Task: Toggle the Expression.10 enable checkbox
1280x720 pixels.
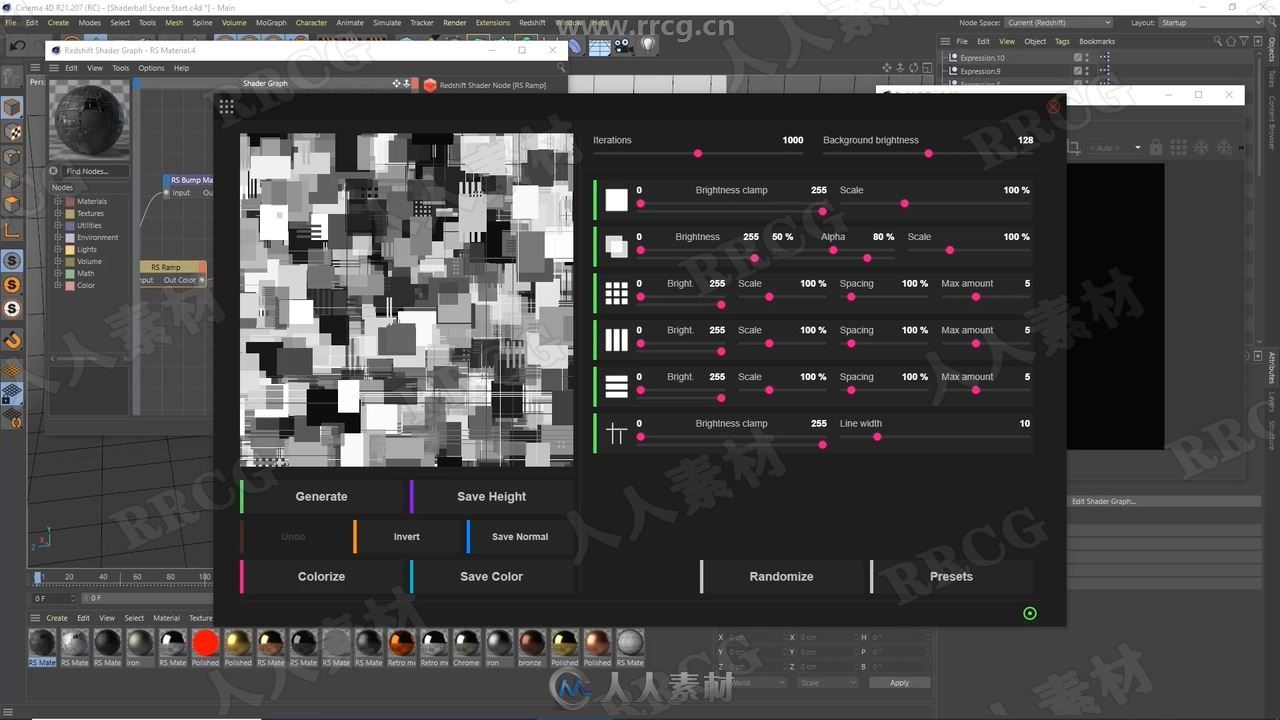Action: click(x=1078, y=58)
